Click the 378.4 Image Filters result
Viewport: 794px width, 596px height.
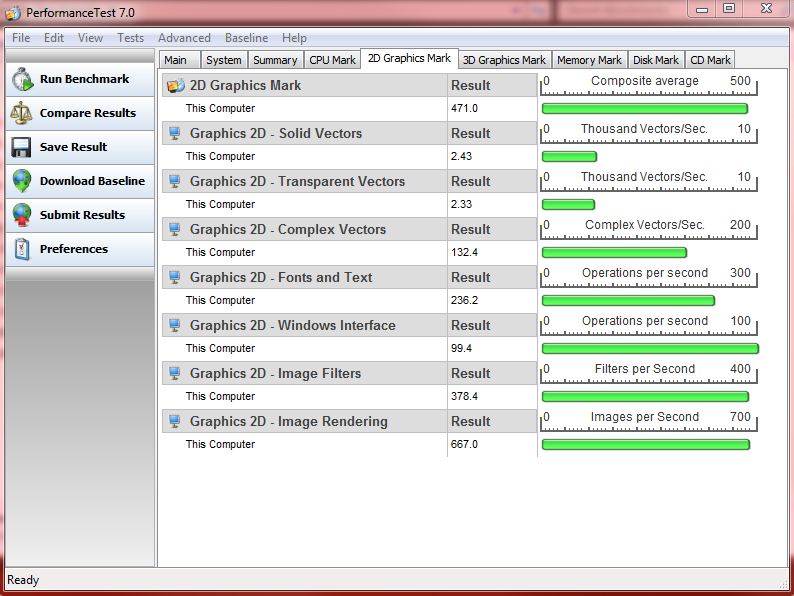click(x=464, y=396)
